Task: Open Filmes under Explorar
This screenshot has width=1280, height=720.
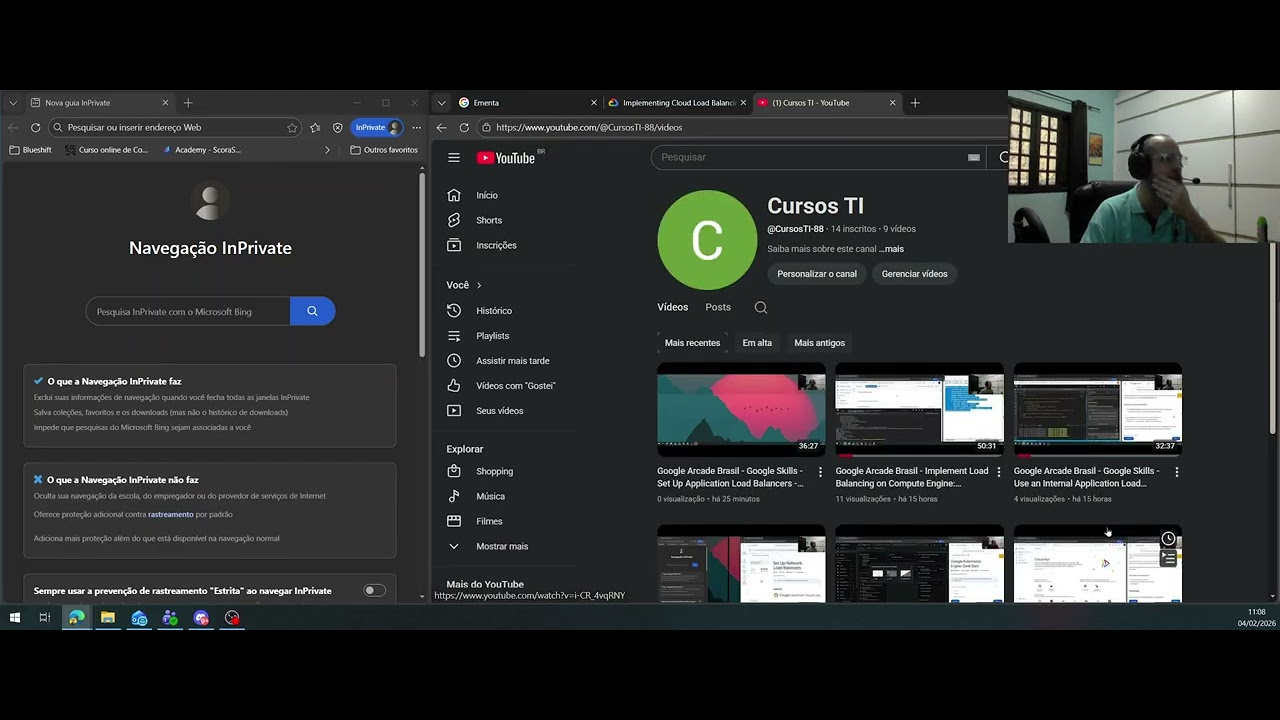Action: click(489, 521)
